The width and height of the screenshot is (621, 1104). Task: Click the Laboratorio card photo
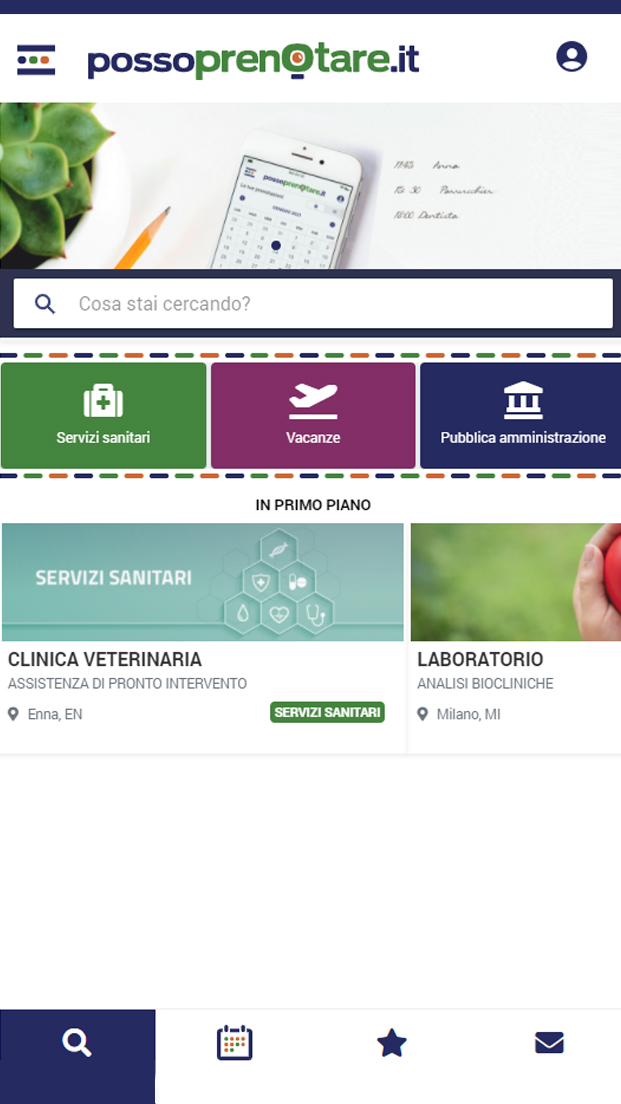click(516, 582)
